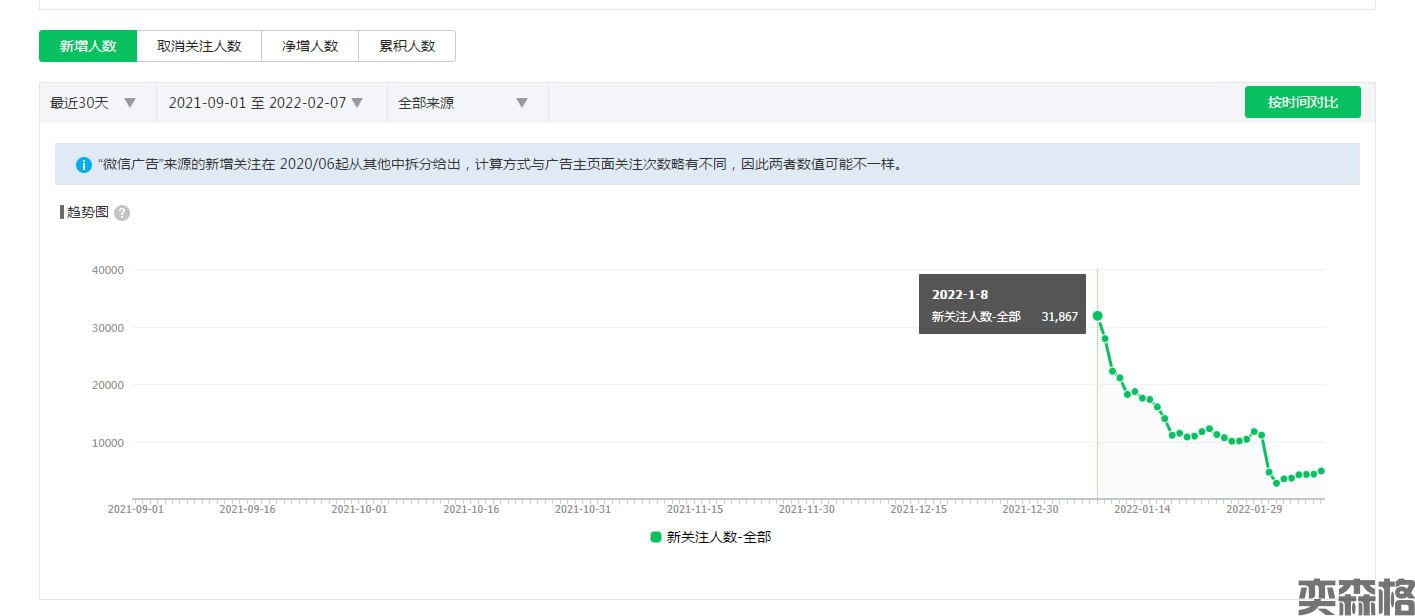Click the rightmost data point on the trend line
Image resolution: width=1415 pixels, height=616 pixels.
tap(1321, 470)
